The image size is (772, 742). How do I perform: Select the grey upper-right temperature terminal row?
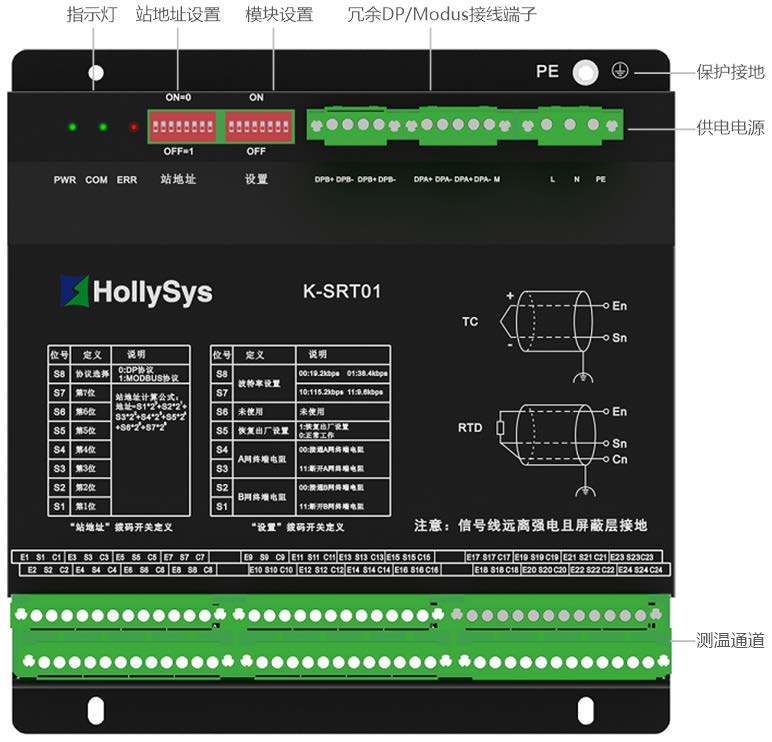tap(556, 615)
